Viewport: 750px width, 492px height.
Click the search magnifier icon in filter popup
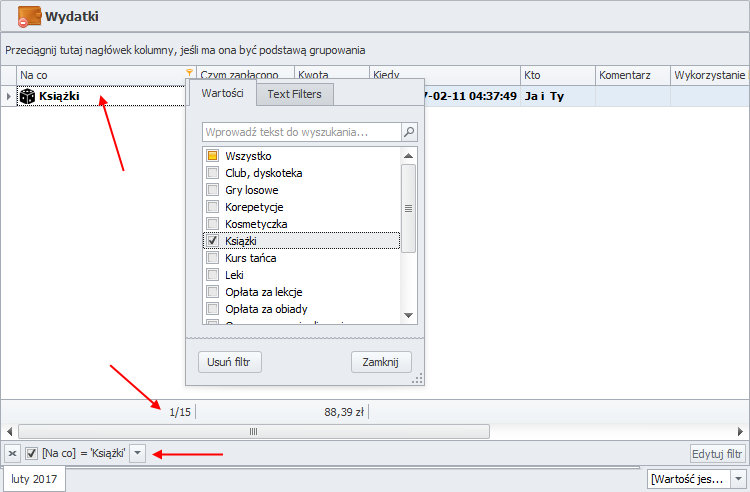click(x=409, y=132)
